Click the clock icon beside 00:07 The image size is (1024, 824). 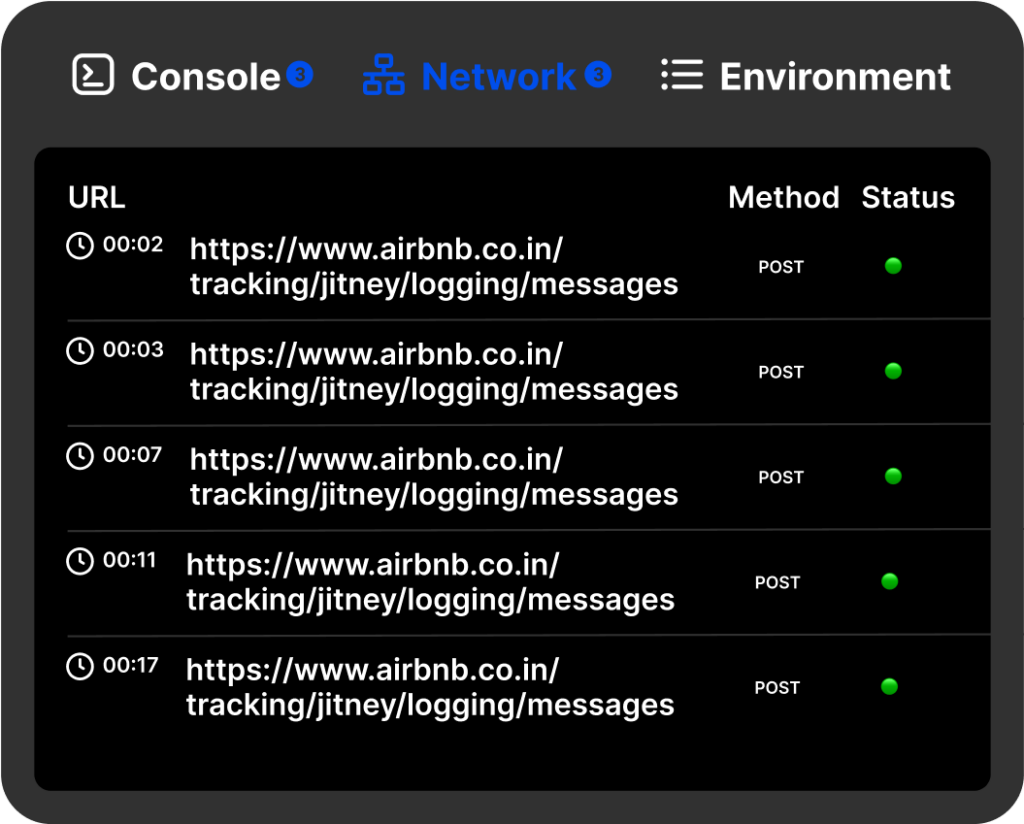pos(80,456)
